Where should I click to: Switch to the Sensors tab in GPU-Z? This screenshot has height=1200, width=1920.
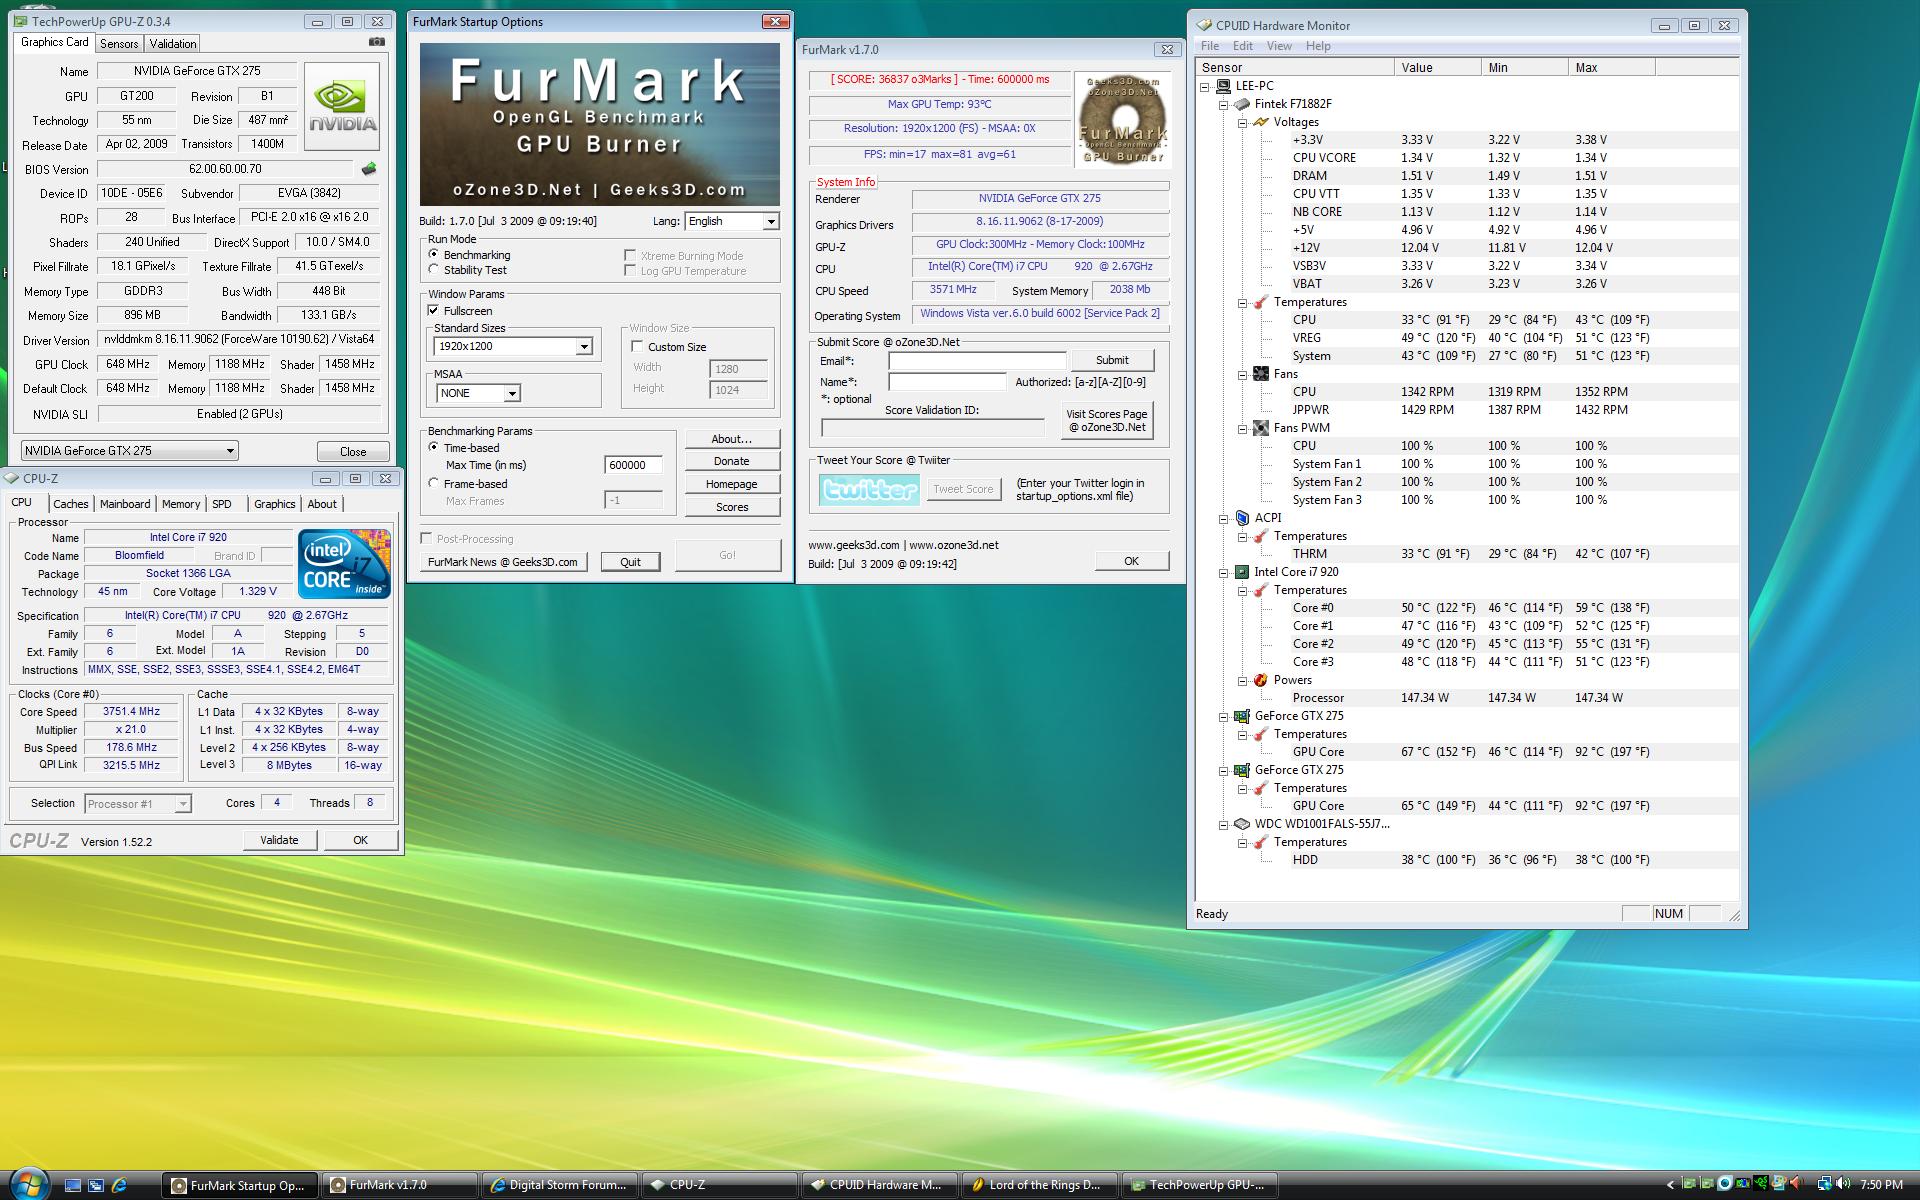pyautogui.click(x=119, y=43)
